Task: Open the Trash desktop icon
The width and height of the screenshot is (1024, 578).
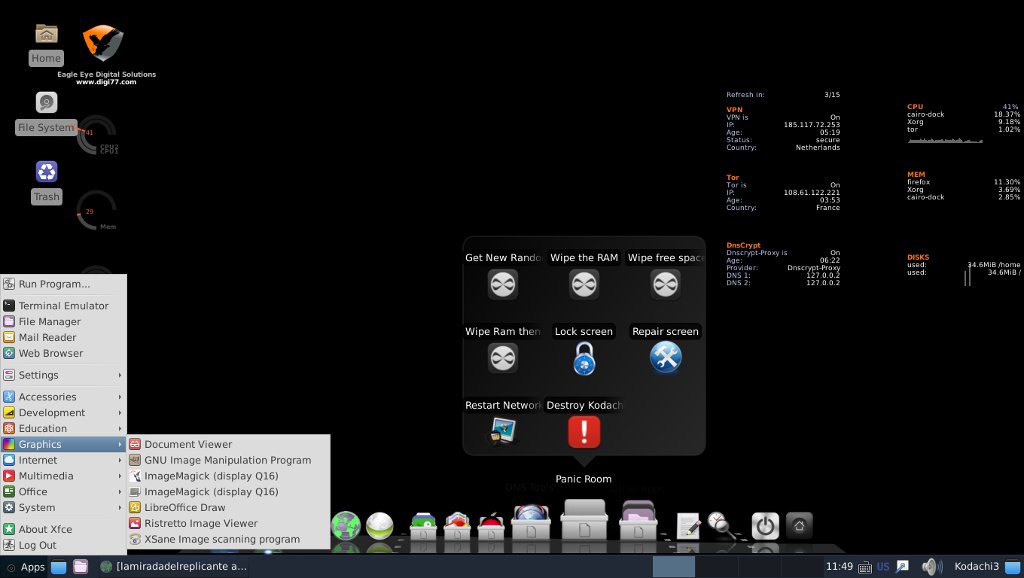Action: click(x=46, y=172)
